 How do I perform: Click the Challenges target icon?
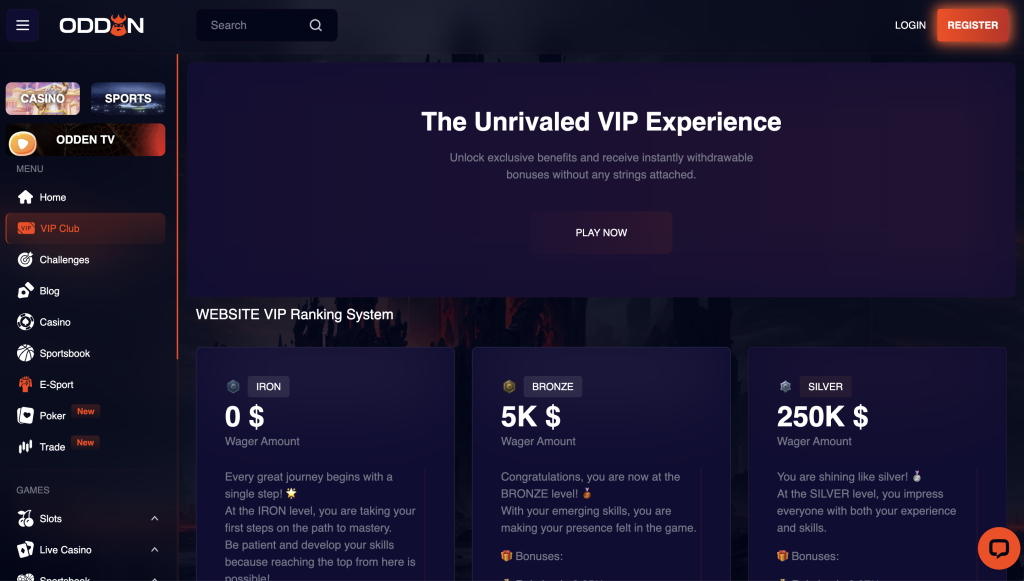(x=25, y=260)
